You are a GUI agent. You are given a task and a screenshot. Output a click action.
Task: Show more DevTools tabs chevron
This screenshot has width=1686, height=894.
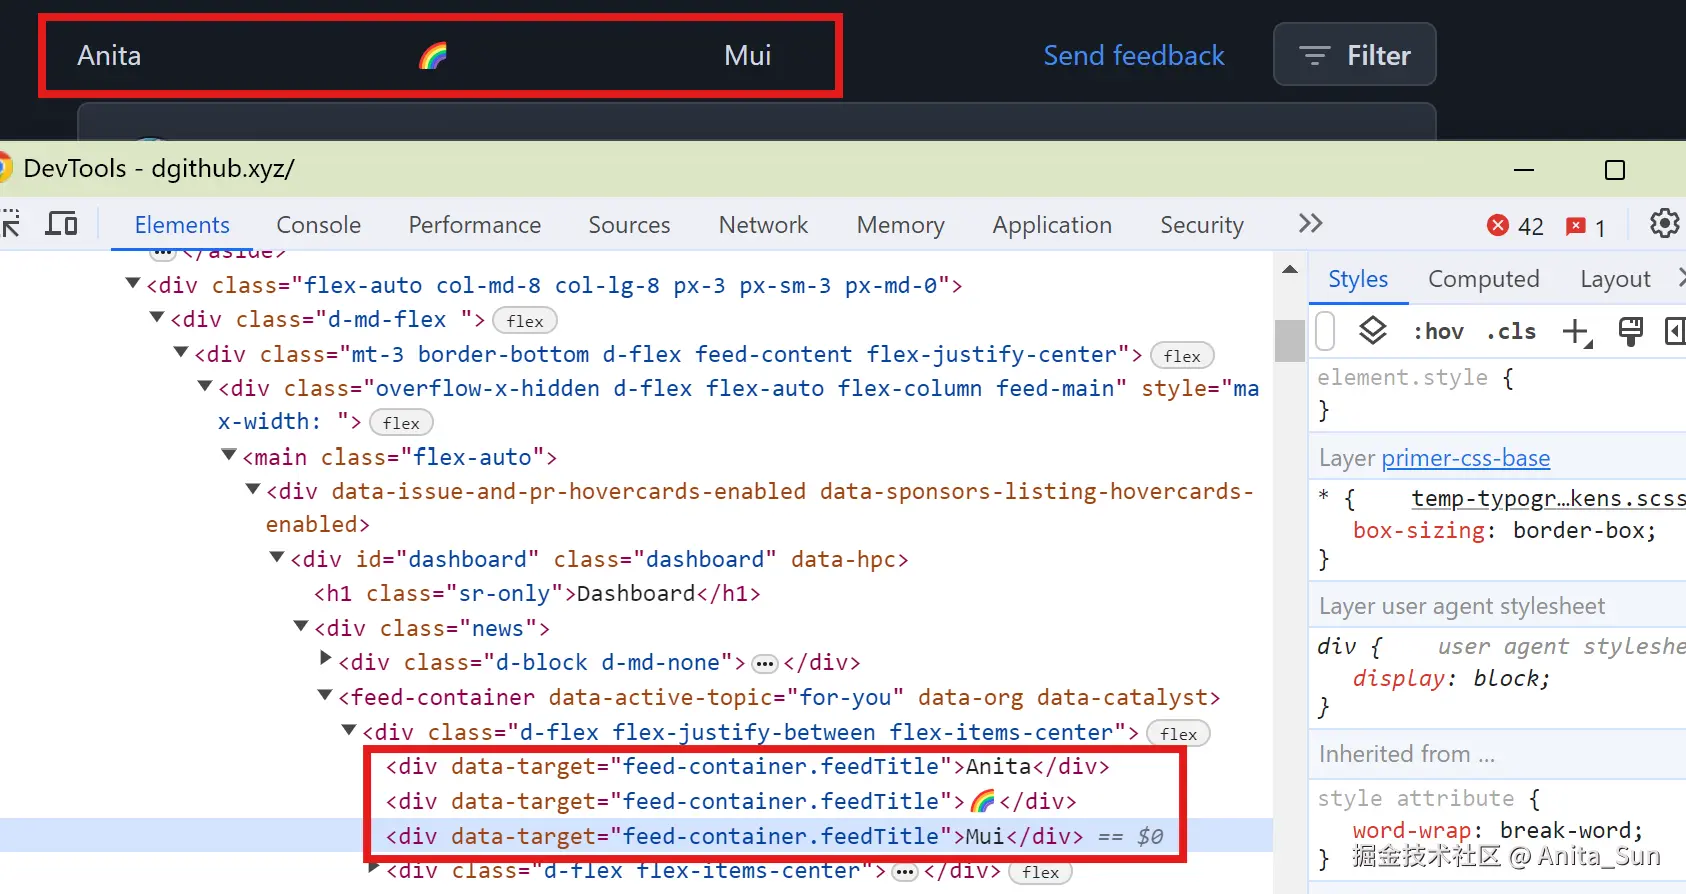point(1310,223)
